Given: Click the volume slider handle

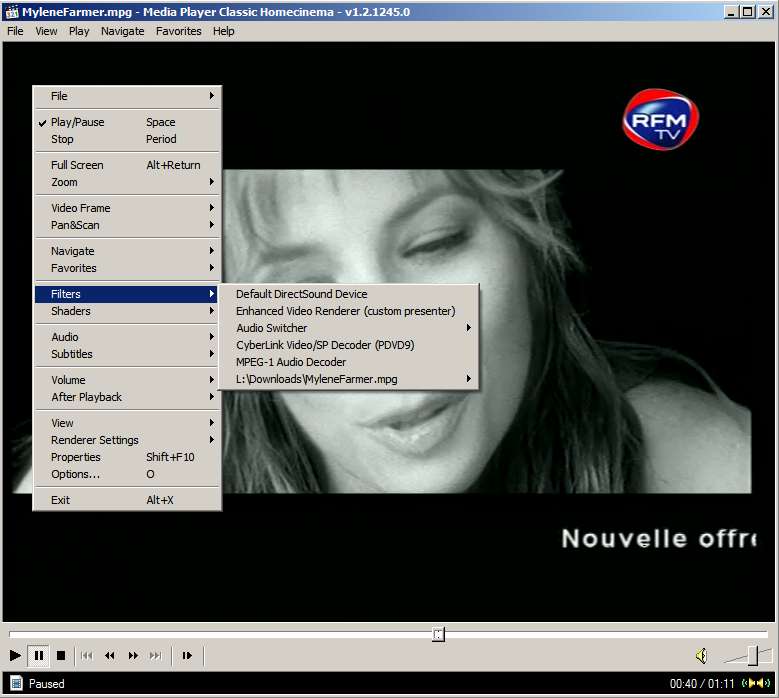Looking at the screenshot, I should (753, 656).
